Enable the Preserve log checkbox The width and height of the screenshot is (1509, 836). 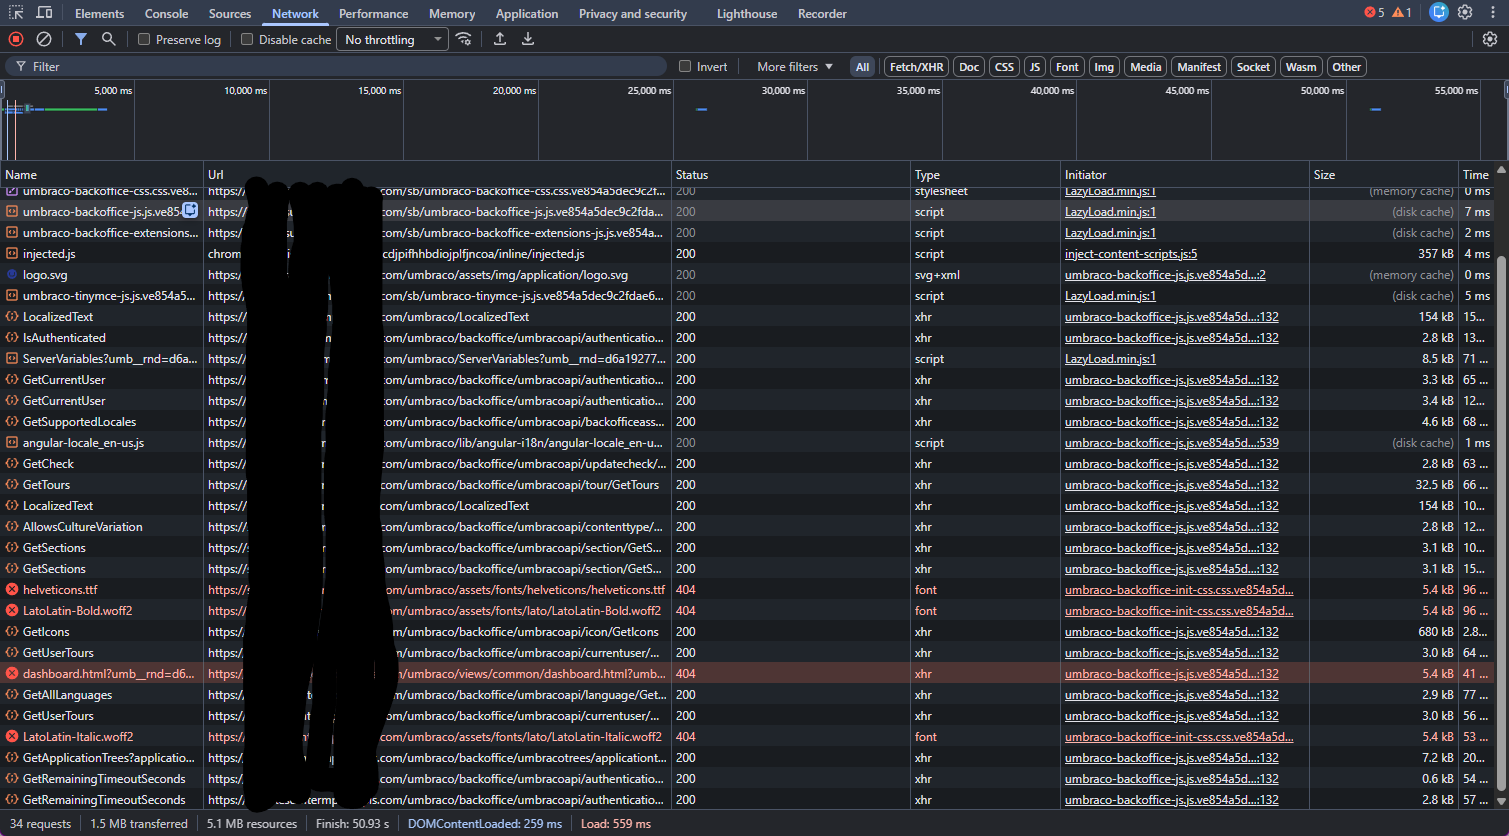(x=144, y=40)
